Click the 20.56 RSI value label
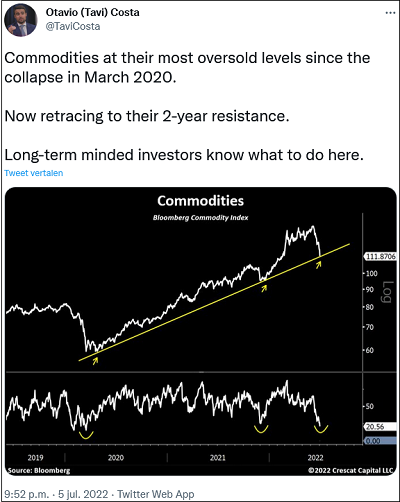This screenshot has height=502, width=400. coord(376,427)
